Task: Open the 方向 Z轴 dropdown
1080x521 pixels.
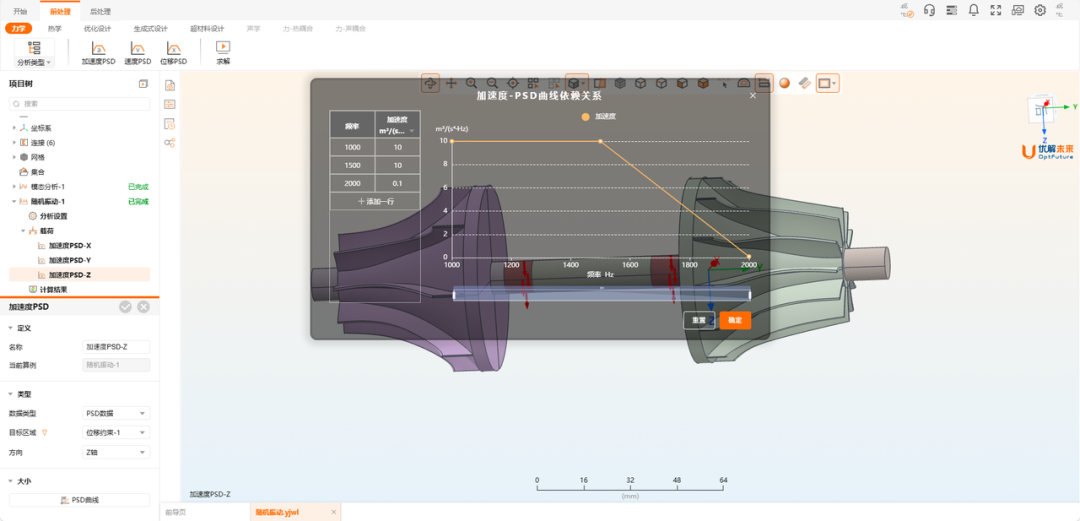Action: (116, 452)
